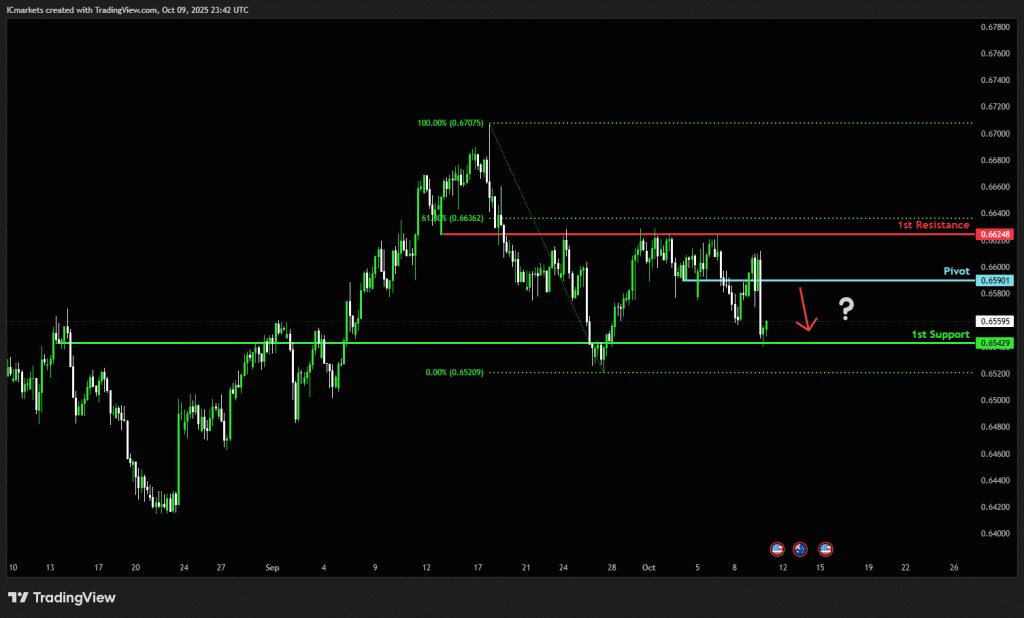Viewport: 1024px width, 618px height.
Task: Click the TradingView logo at bottom left
Action: point(62,598)
